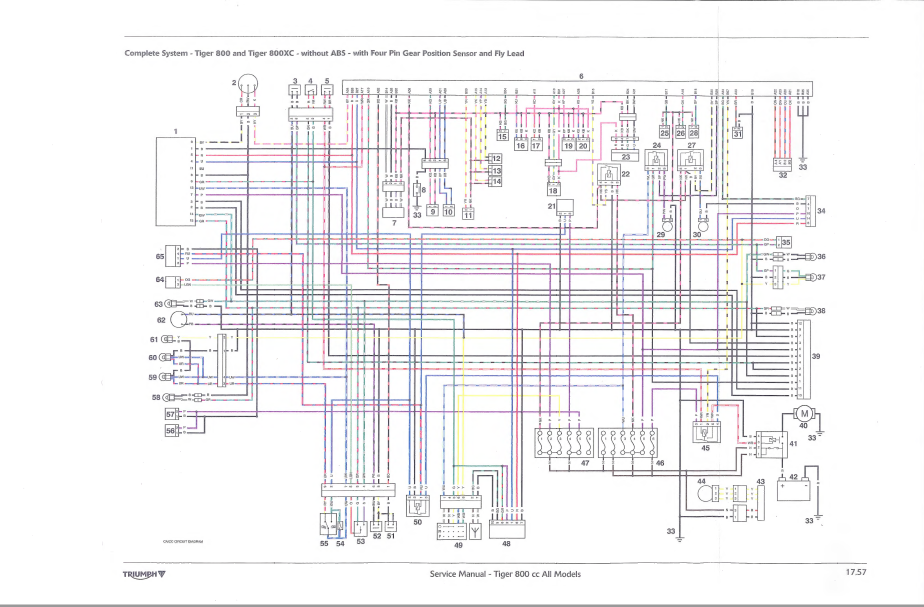Select the boxed number 28

694,133
